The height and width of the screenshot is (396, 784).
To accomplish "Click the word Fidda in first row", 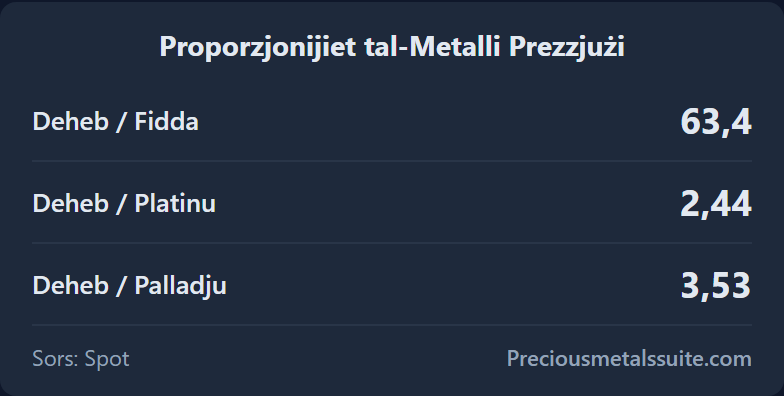I will [166, 122].
